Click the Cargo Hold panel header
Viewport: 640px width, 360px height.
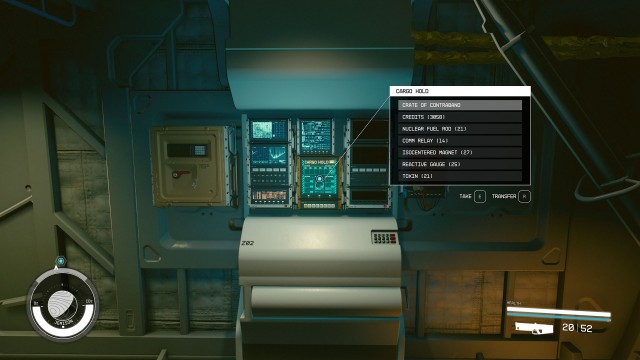coord(460,91)
